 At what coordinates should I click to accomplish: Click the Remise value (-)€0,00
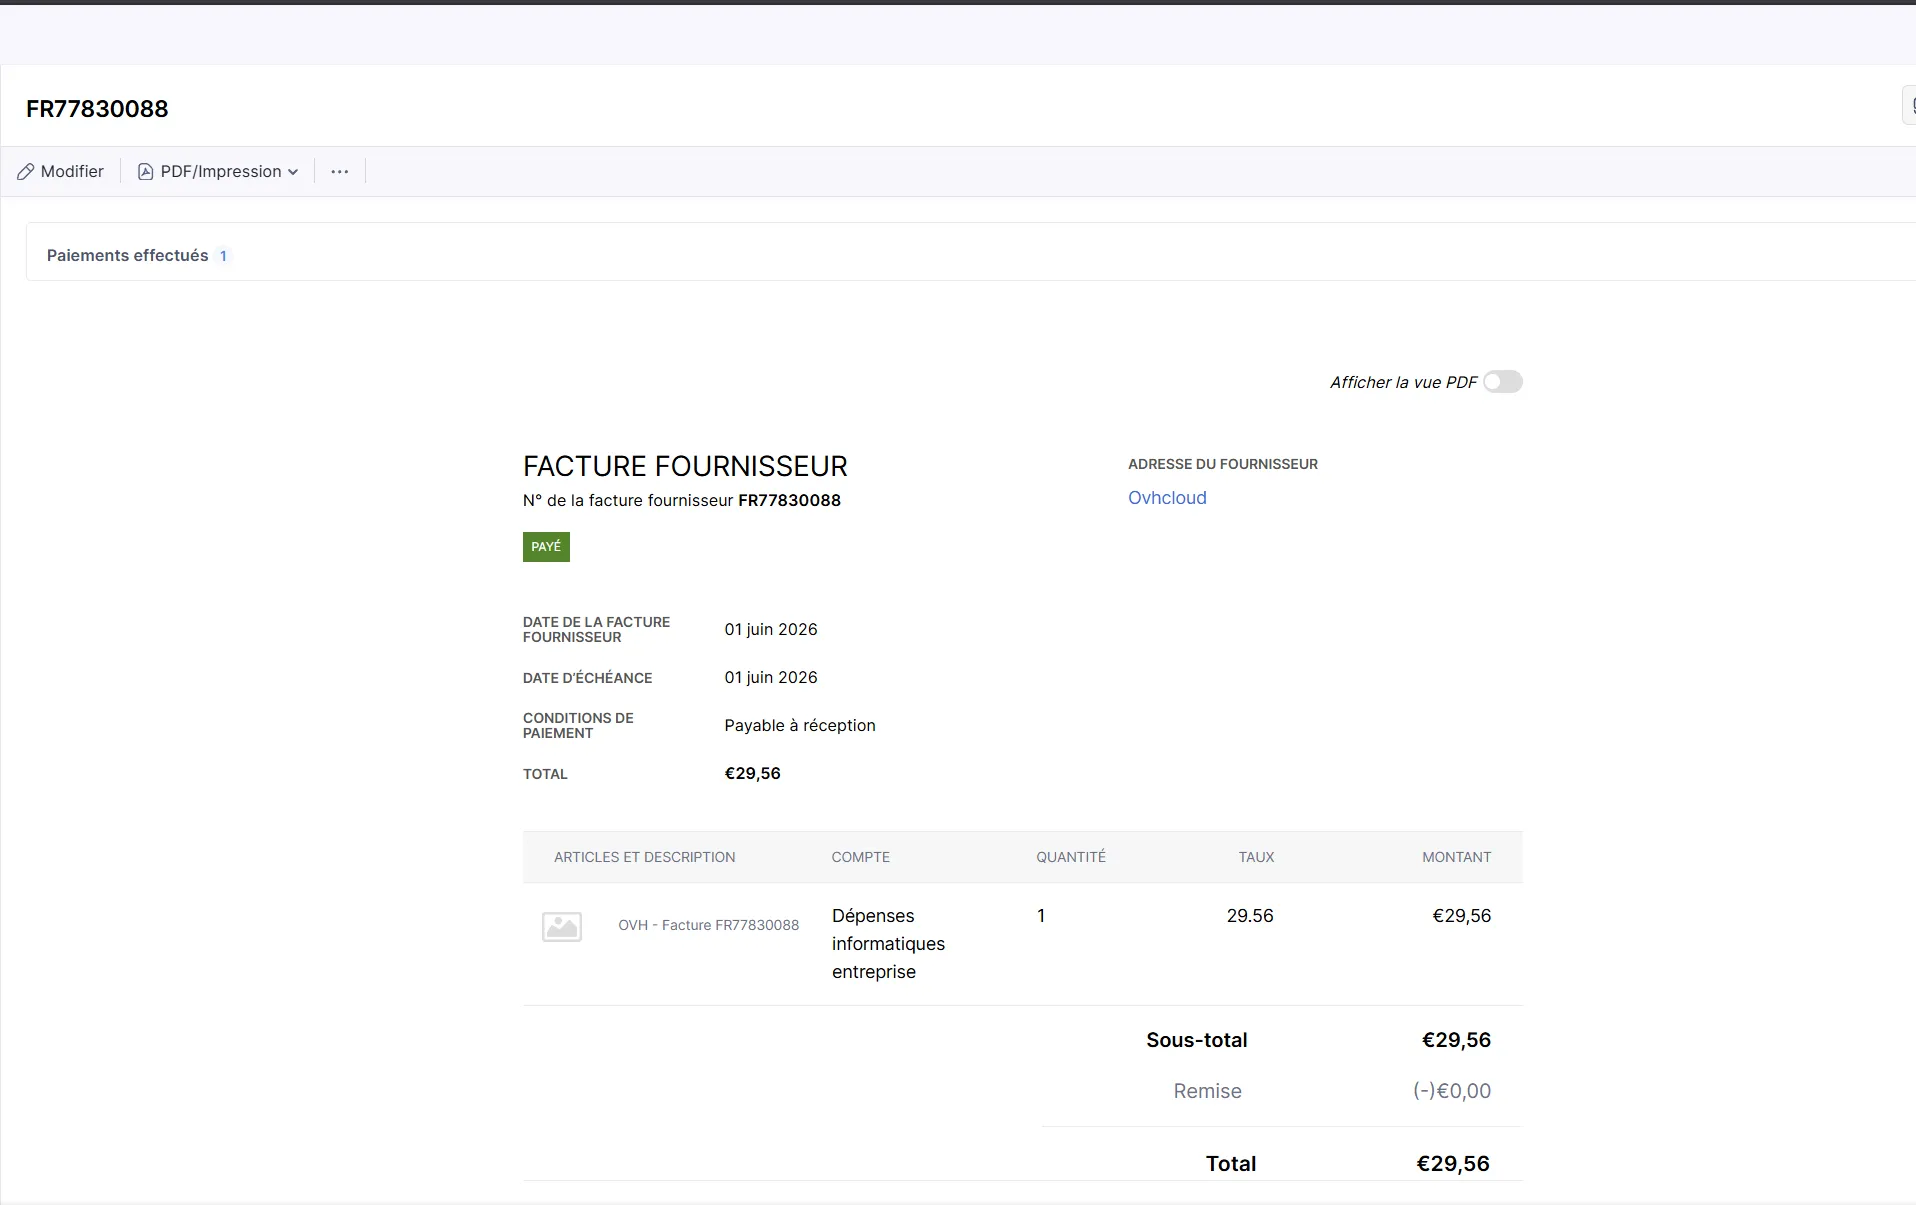point(1451,1091)
